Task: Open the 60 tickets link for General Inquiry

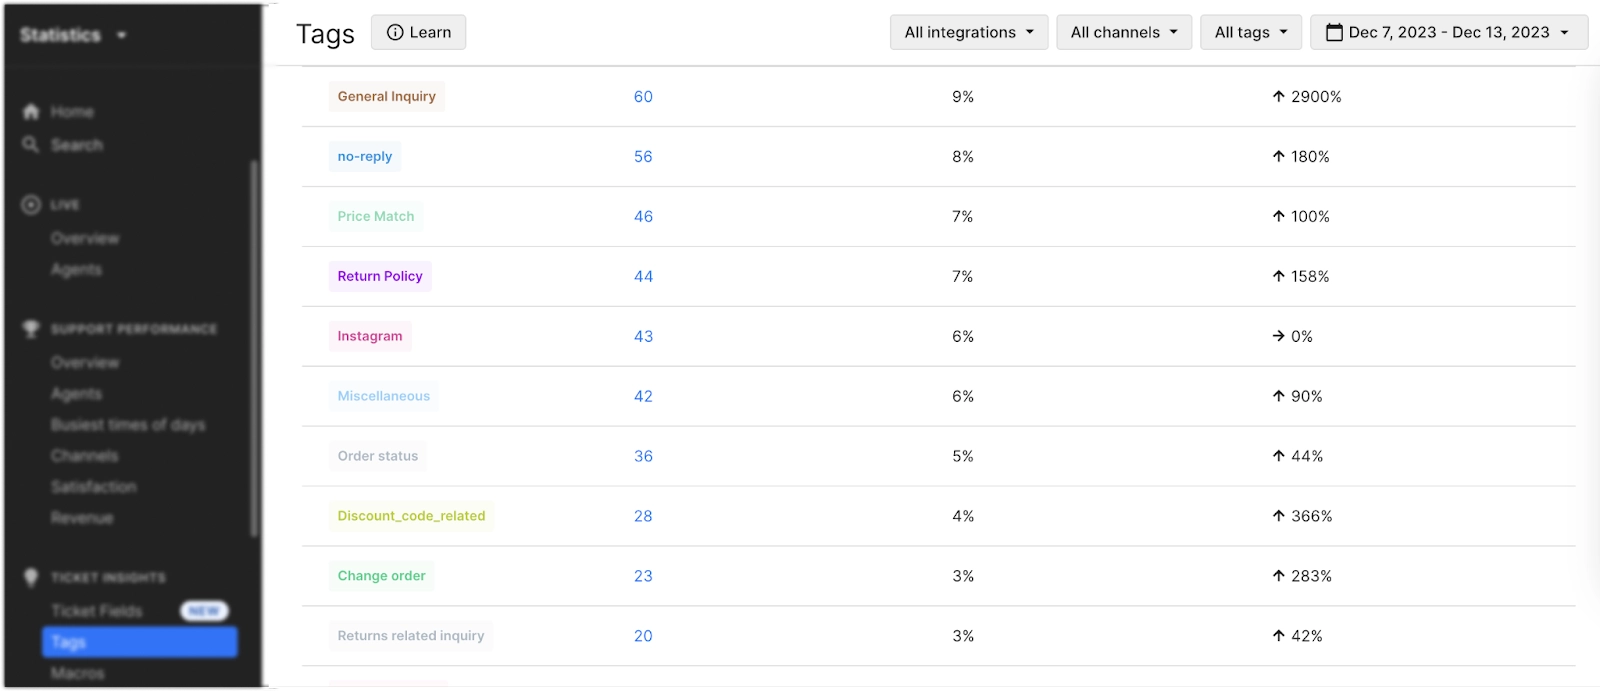Action: [643, 97]
